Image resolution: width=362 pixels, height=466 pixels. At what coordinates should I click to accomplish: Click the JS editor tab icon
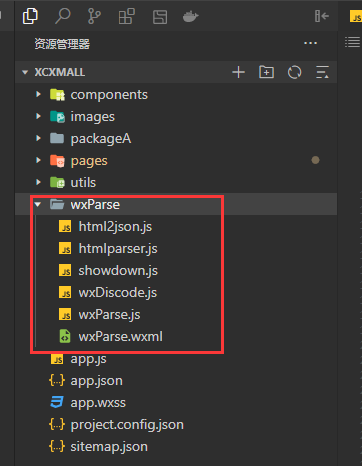coord(356,16)
